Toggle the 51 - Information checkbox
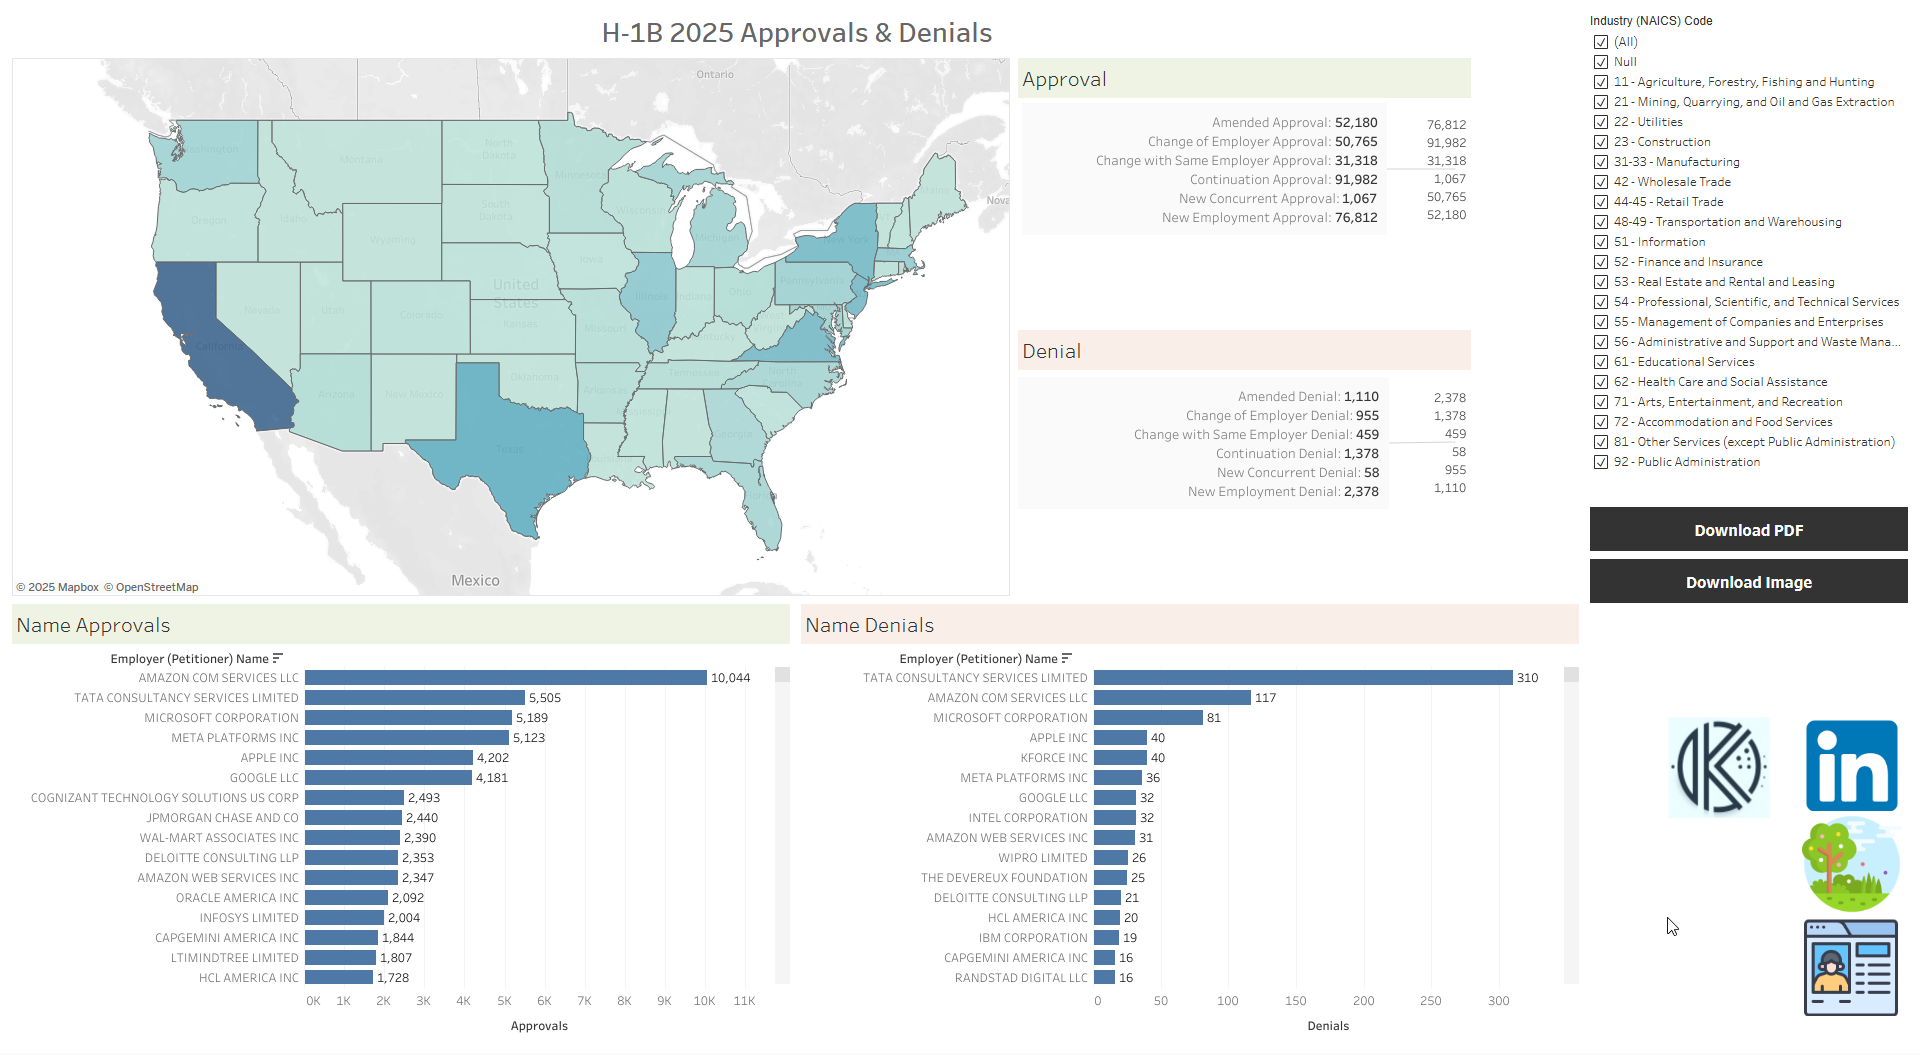 (1601, 242)
